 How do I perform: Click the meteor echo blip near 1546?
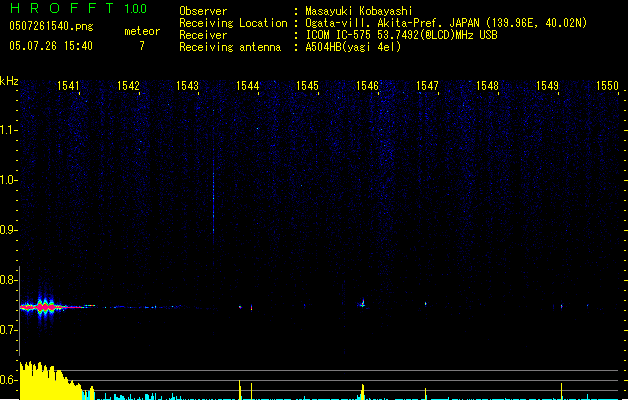pos(363,303)
